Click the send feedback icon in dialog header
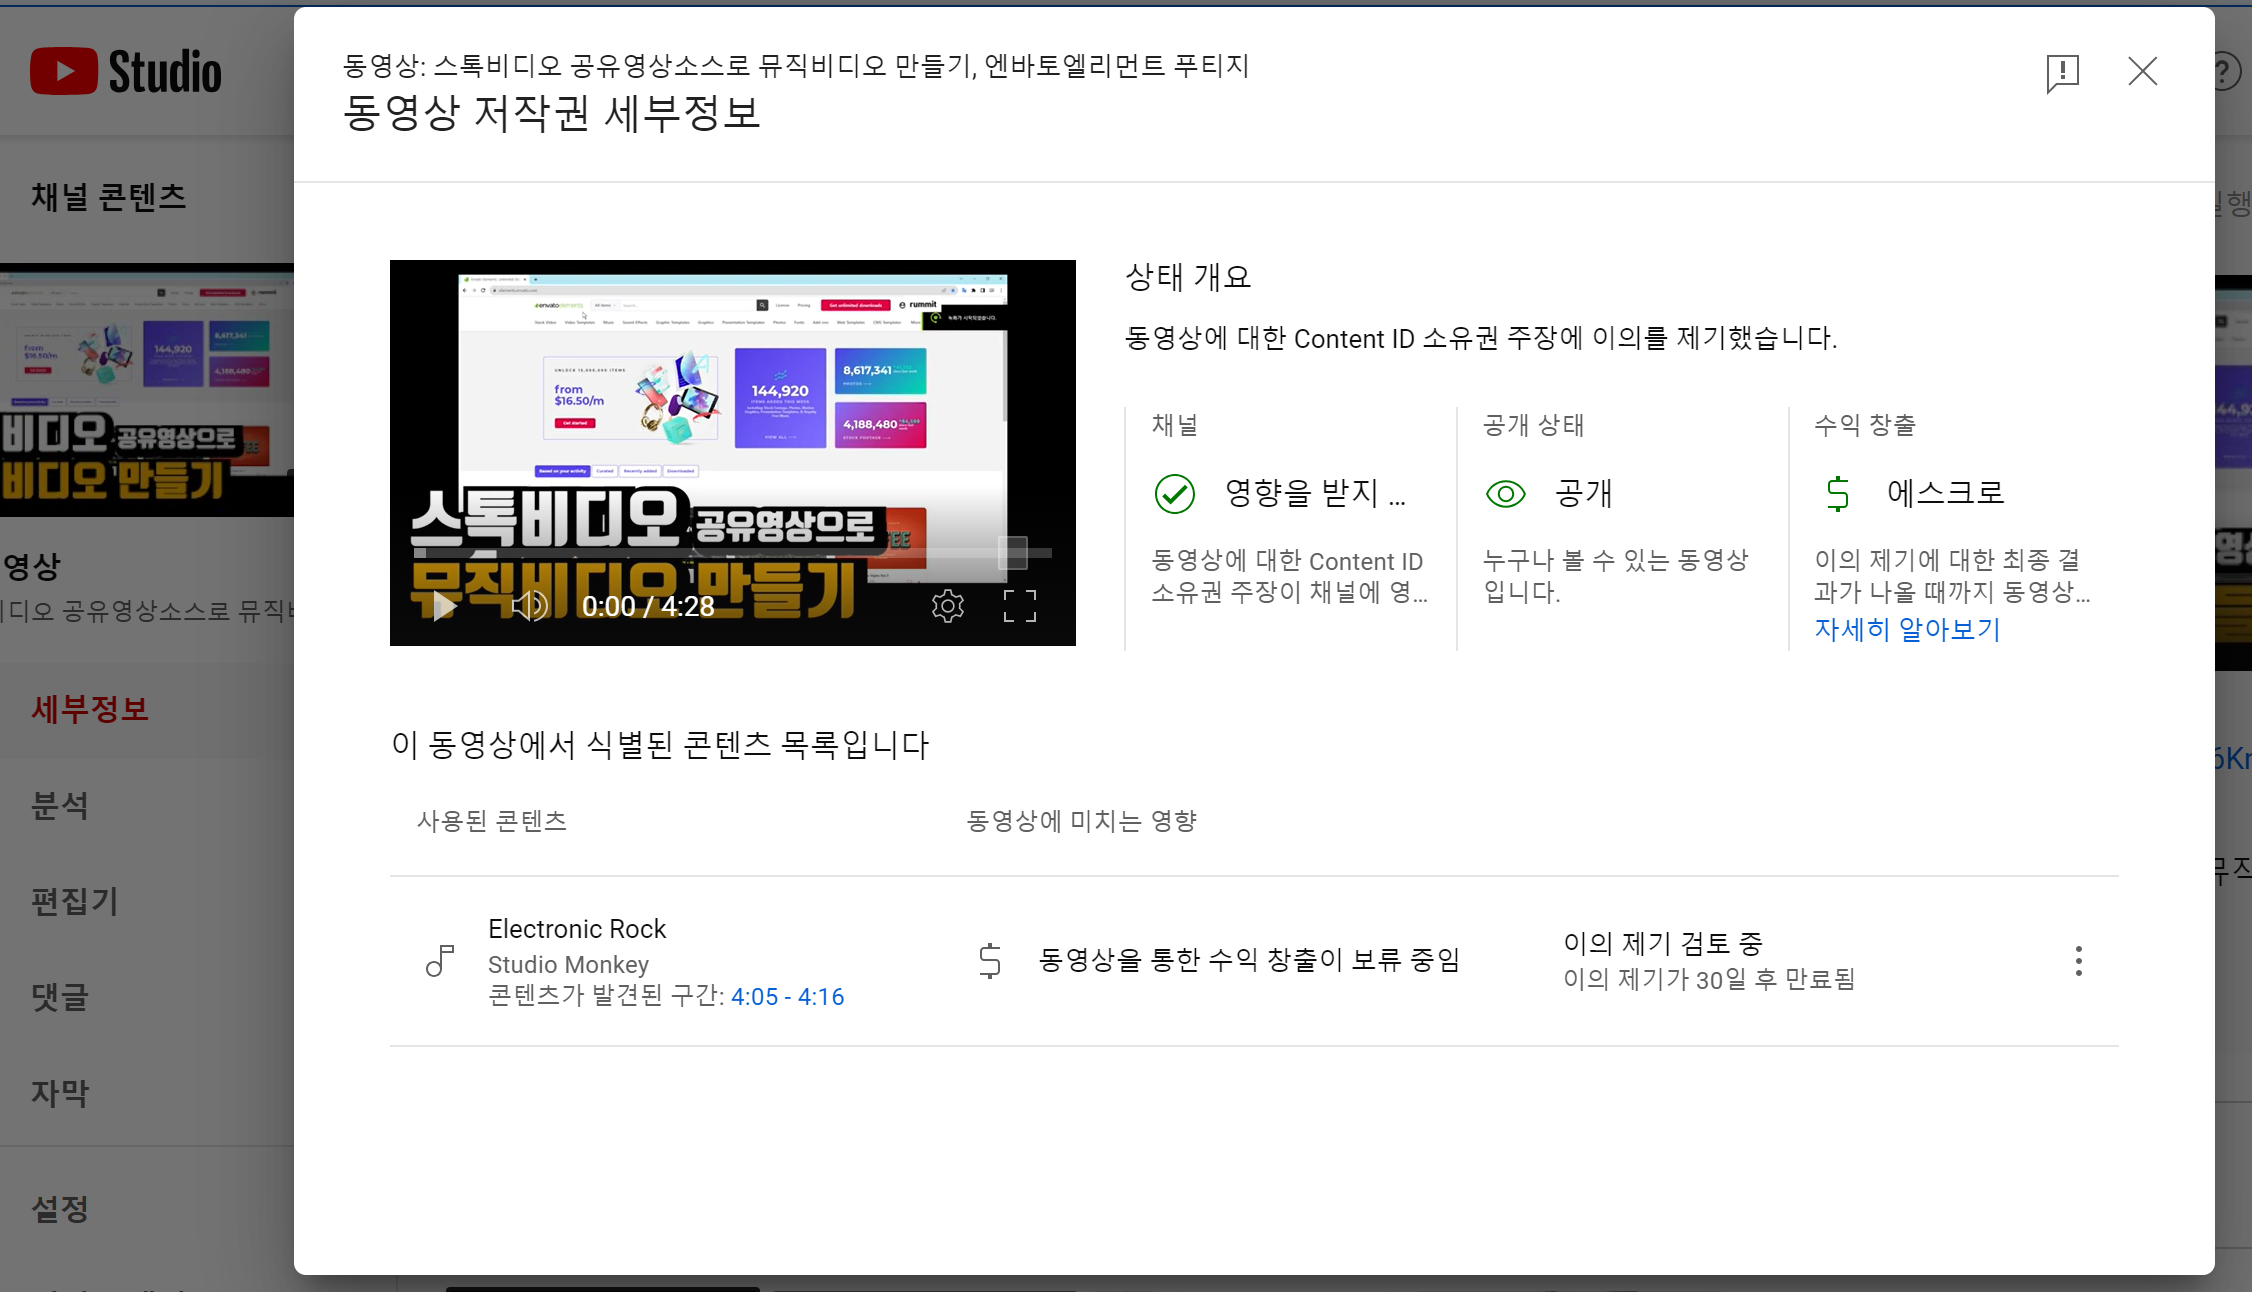The height and width of the screenshot is (1292, 2252). pyautogui.click(x=2062, y=73)
